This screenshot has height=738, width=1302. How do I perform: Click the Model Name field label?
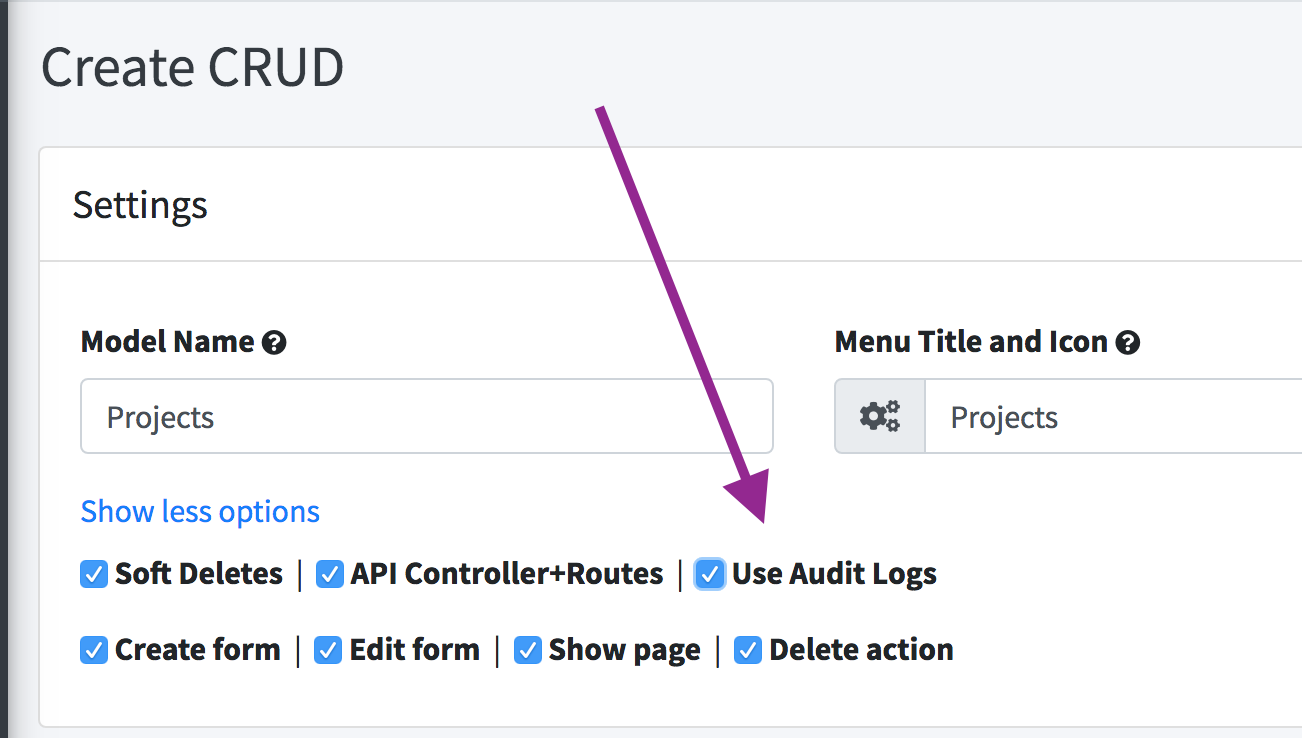click(167, 342)
